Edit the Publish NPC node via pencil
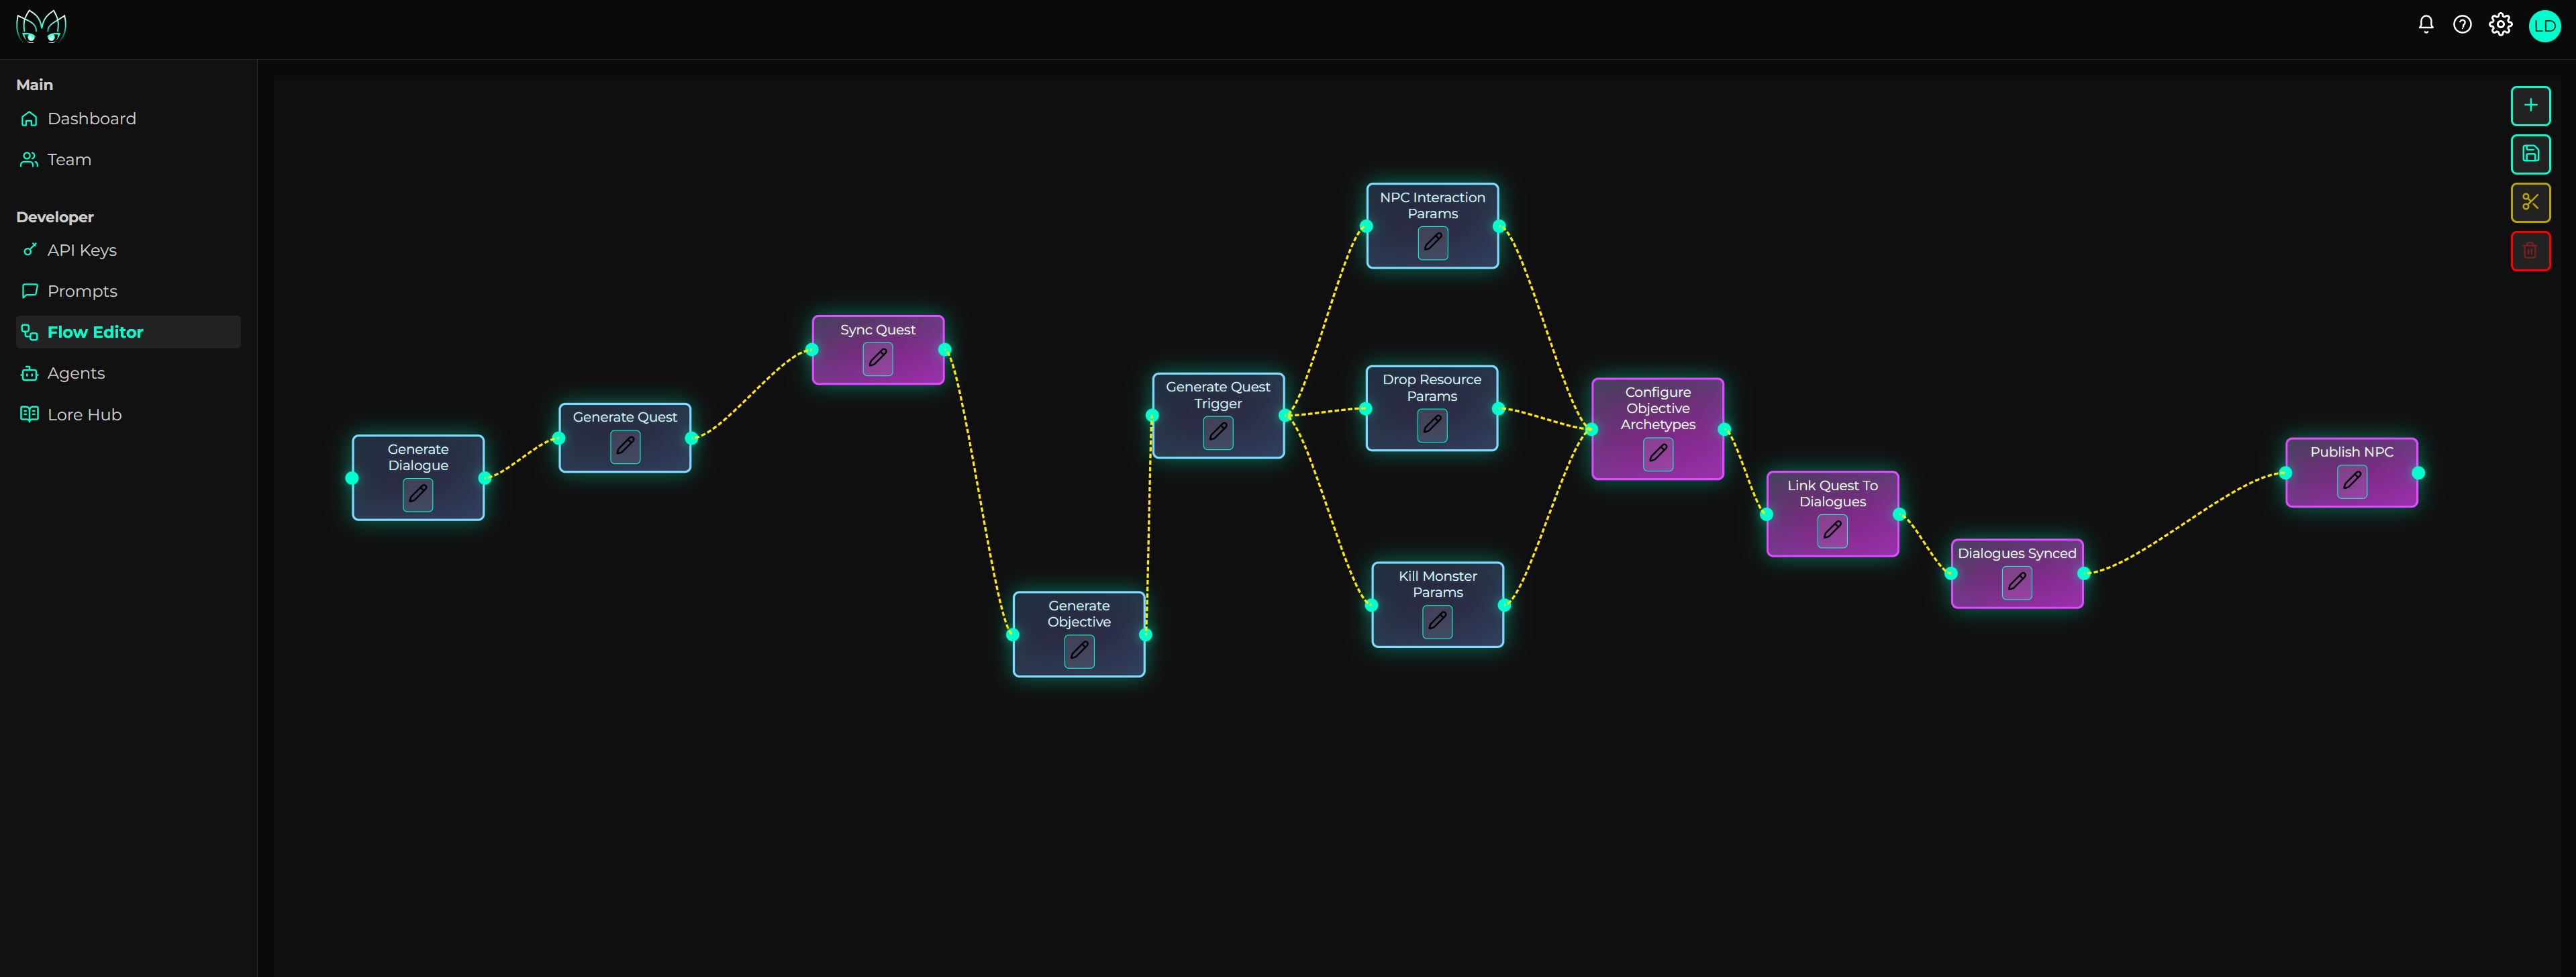 point(2352,481)
